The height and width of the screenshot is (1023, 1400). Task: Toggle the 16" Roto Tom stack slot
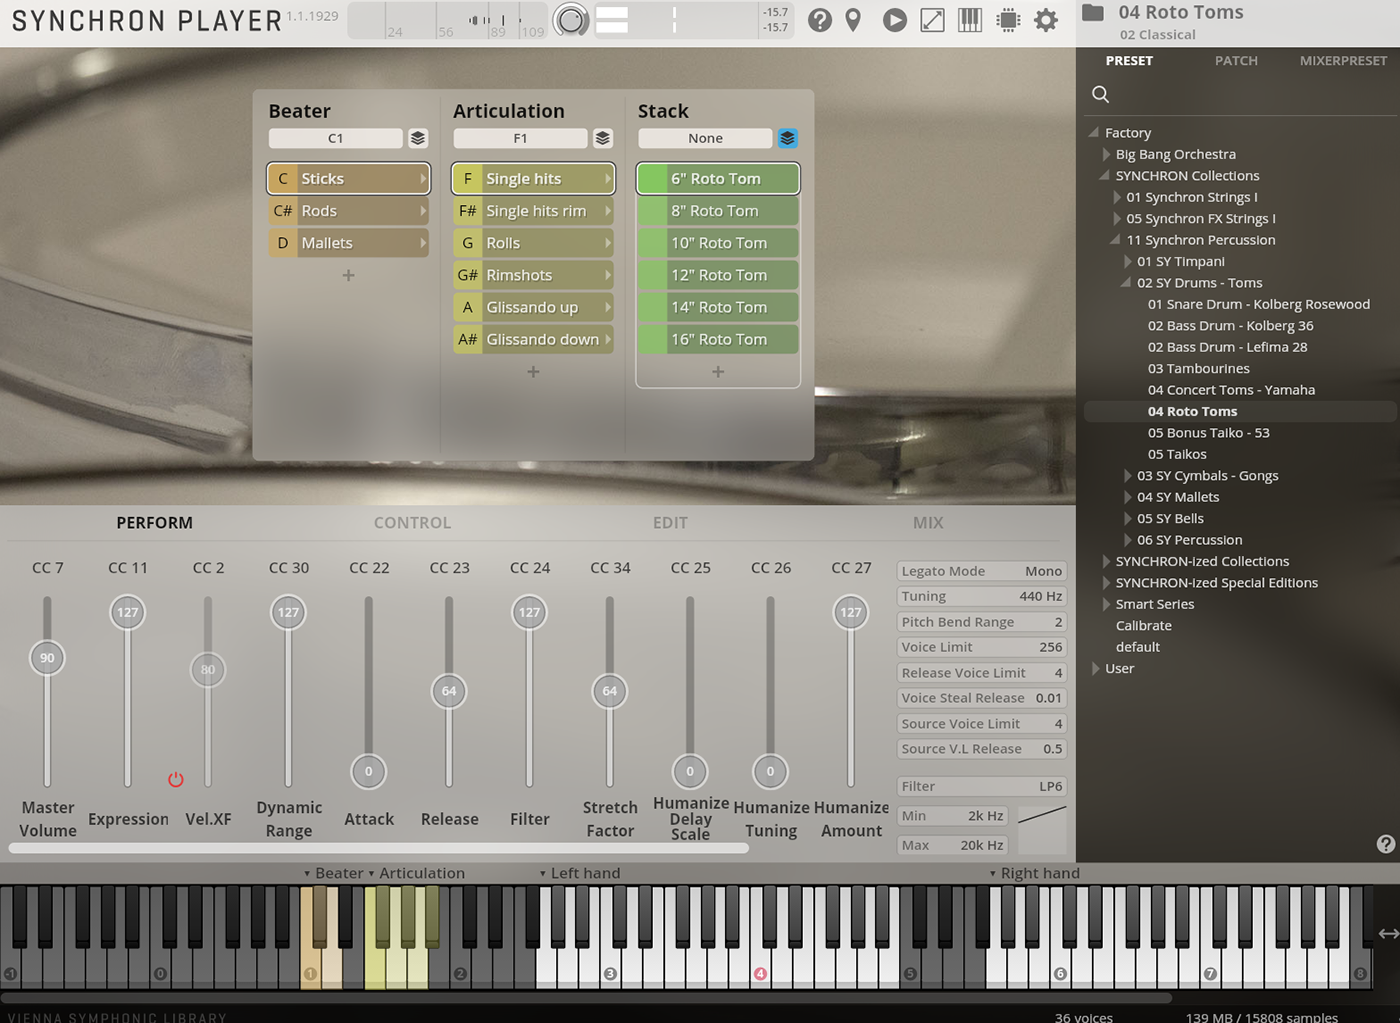click(x=718, y=339)
